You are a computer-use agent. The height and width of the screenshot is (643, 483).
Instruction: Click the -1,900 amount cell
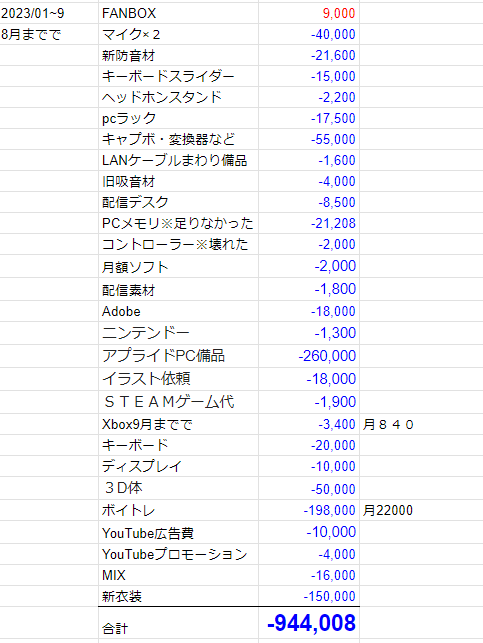point(309,402)
